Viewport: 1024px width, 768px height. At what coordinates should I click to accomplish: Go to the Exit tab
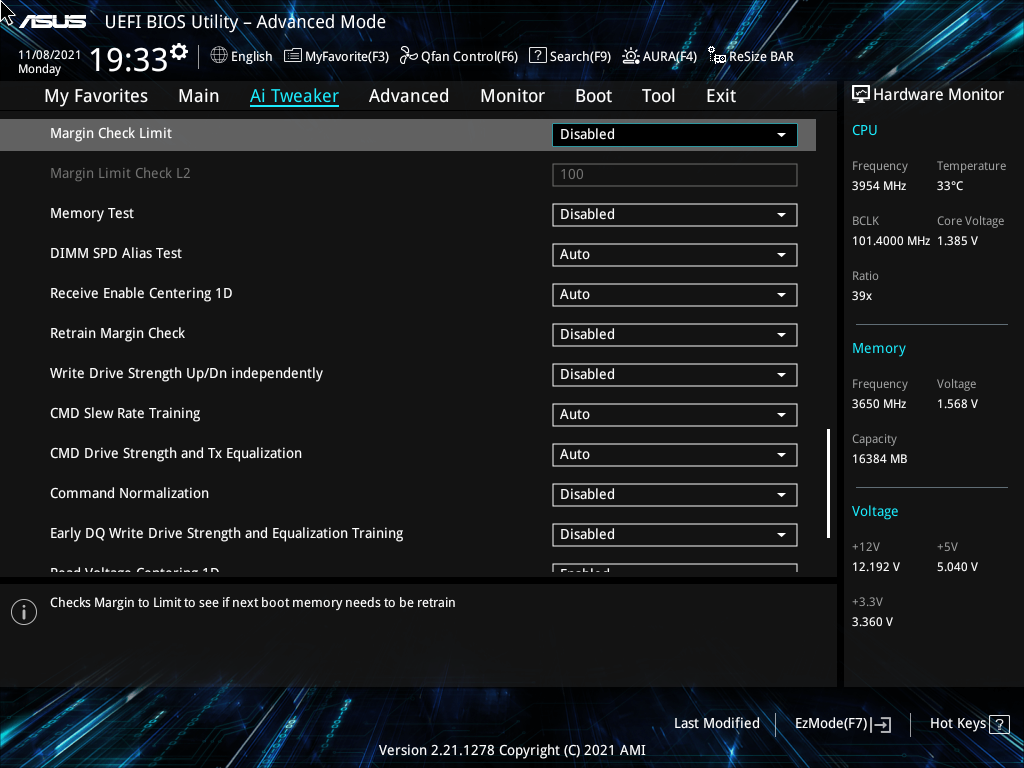point(721,96)
